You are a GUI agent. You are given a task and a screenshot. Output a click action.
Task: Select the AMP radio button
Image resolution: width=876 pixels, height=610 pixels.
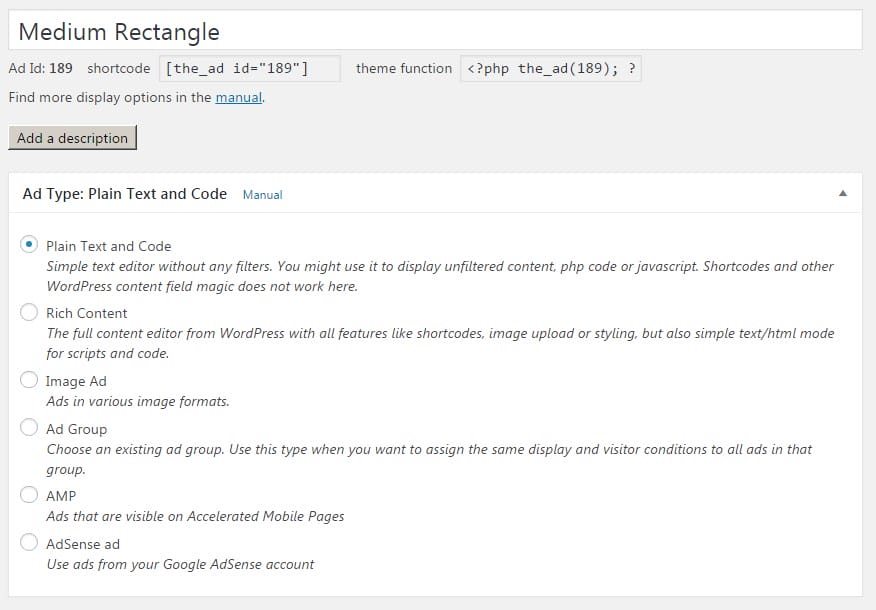point(29,495)
